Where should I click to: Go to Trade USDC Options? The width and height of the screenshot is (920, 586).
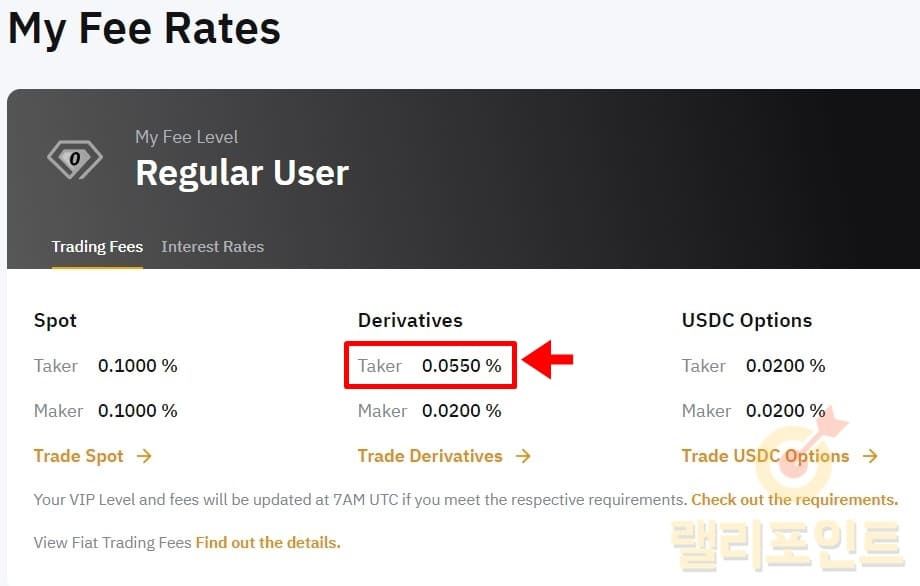tap(765, 456)
